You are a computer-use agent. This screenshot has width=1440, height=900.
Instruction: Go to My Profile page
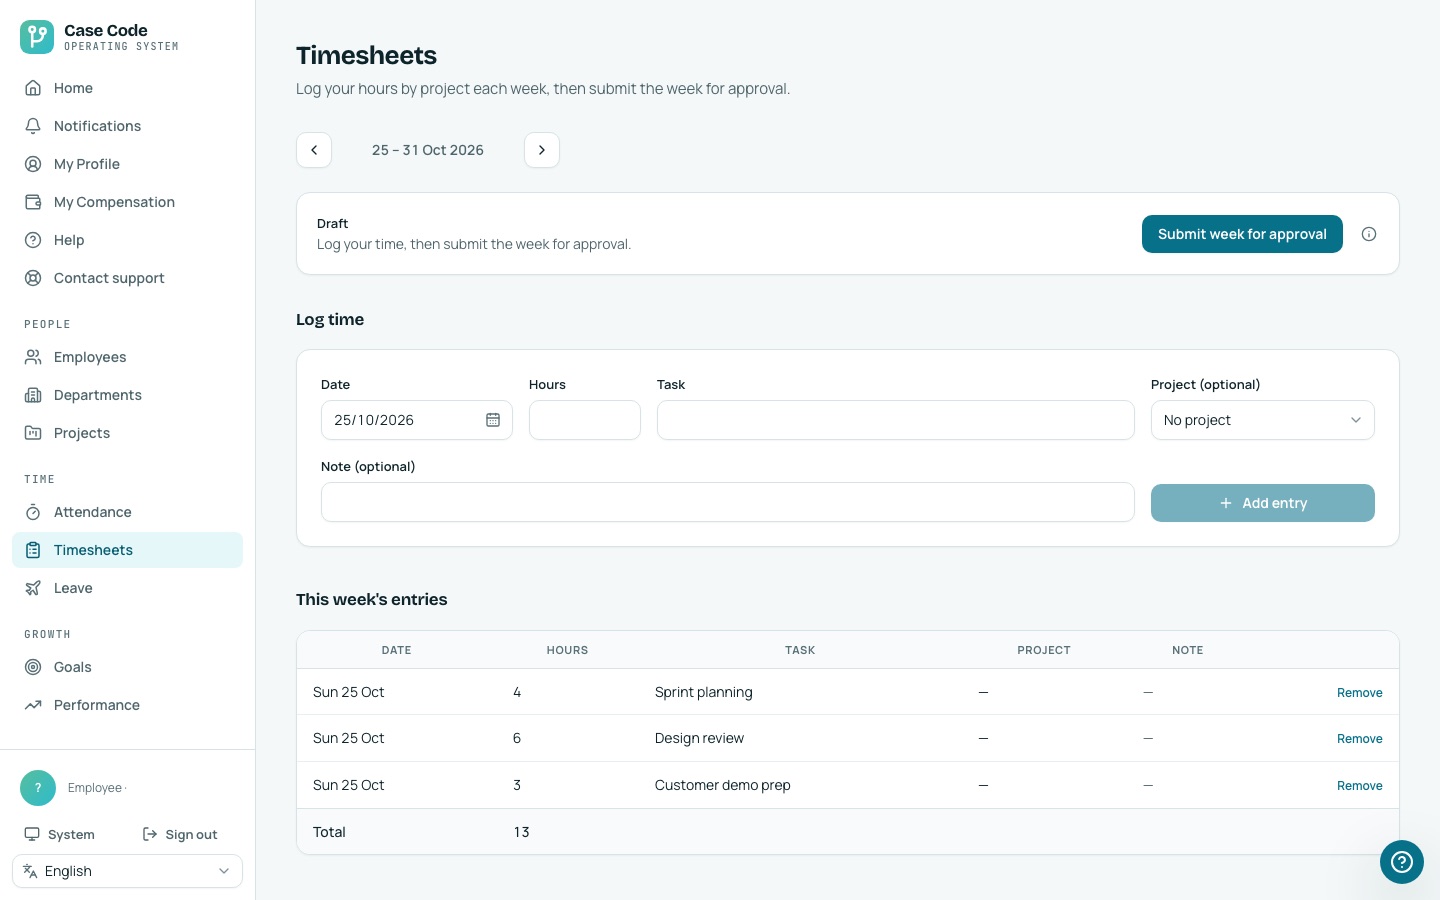coord(127,164)
